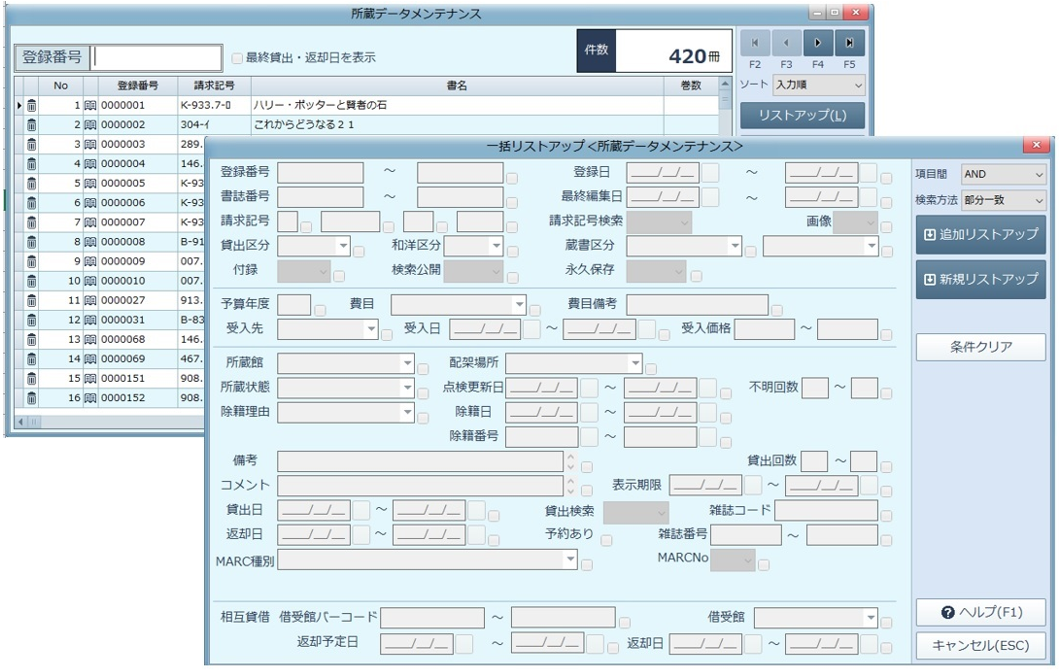Open book icon in row 0000027
1062x670 pixels.
coord(90,300)
